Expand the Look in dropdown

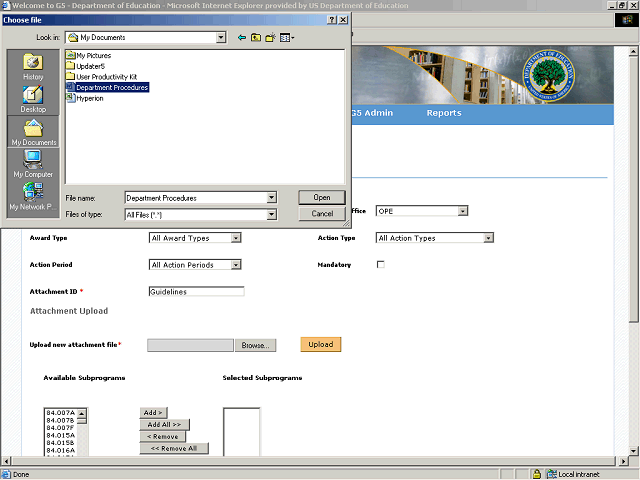pyautogui.click(x=221, y=38)
